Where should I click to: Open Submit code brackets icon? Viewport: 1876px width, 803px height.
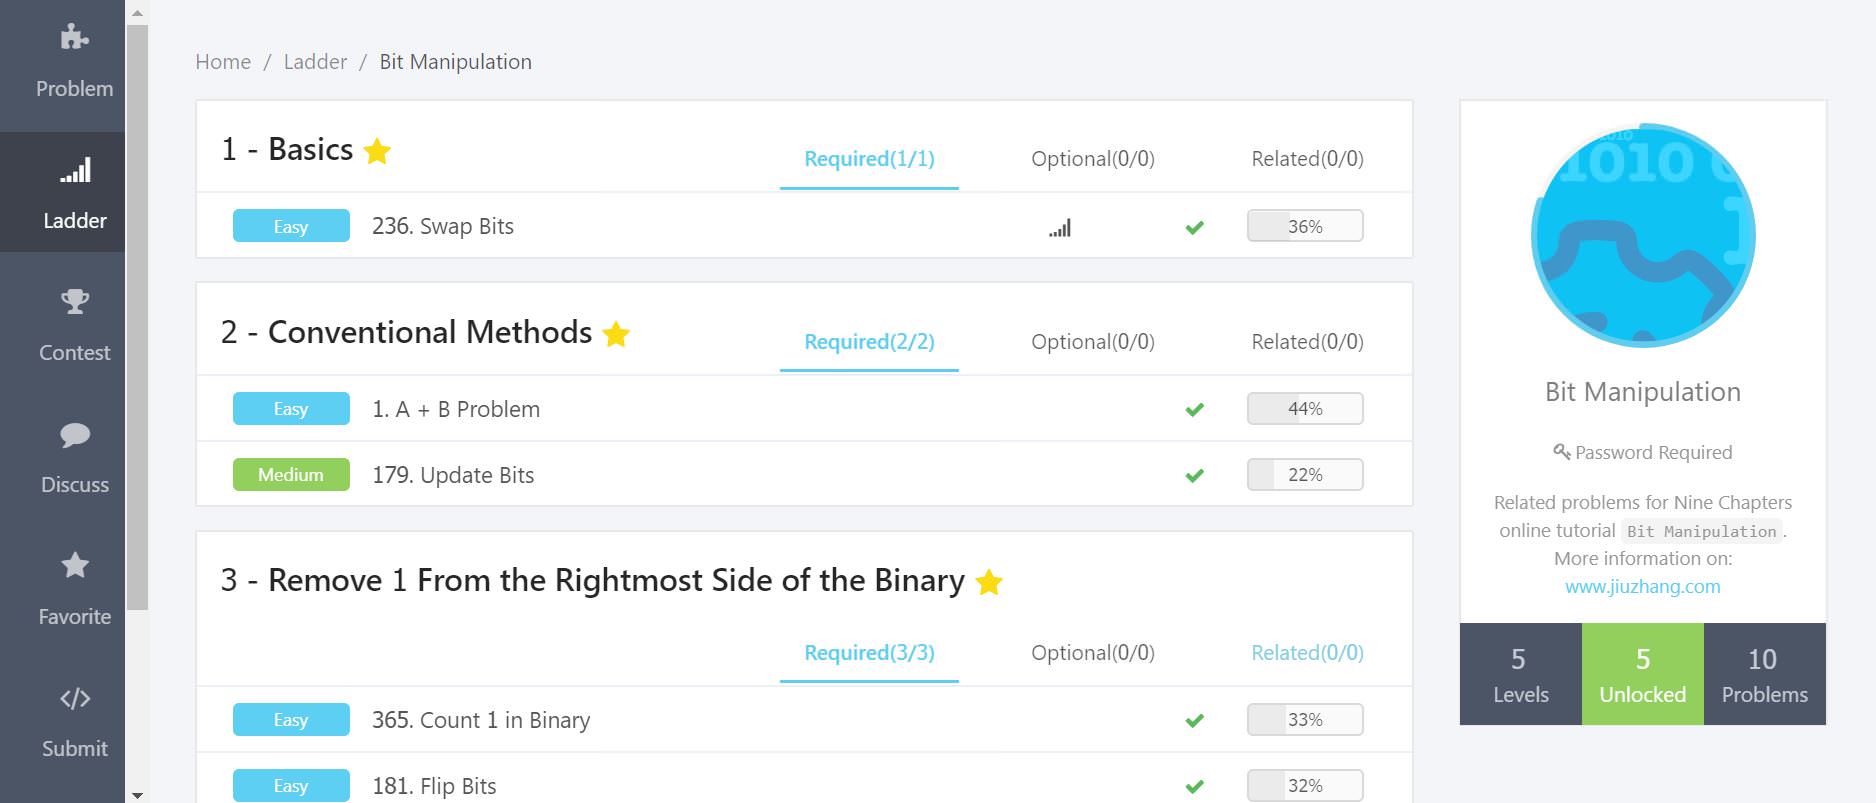[74, 698]
